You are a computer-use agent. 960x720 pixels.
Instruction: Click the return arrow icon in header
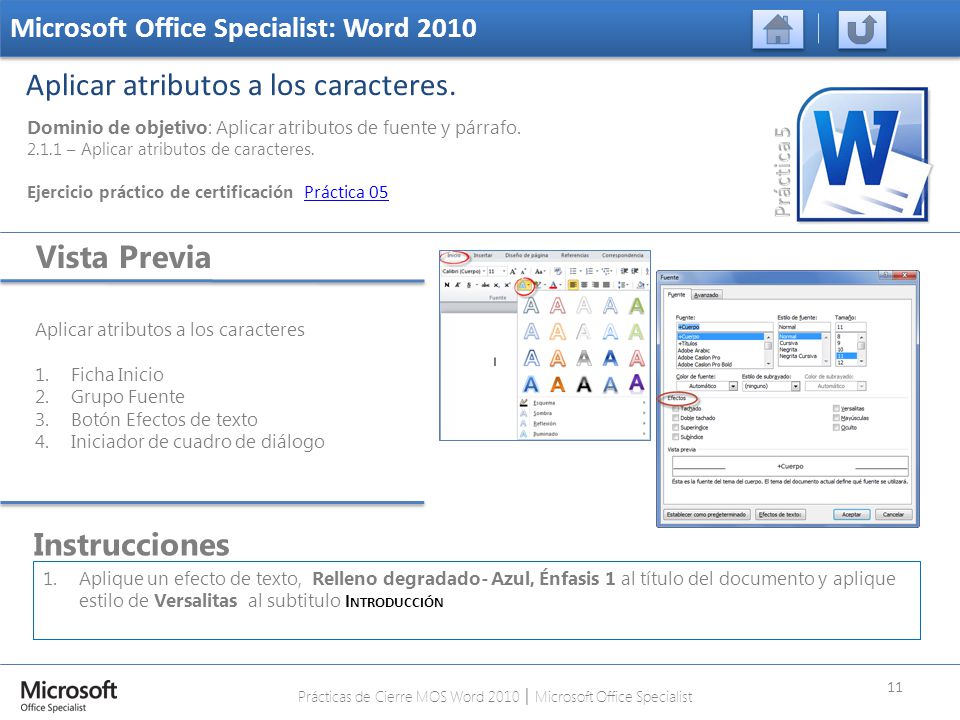point(861,29)
